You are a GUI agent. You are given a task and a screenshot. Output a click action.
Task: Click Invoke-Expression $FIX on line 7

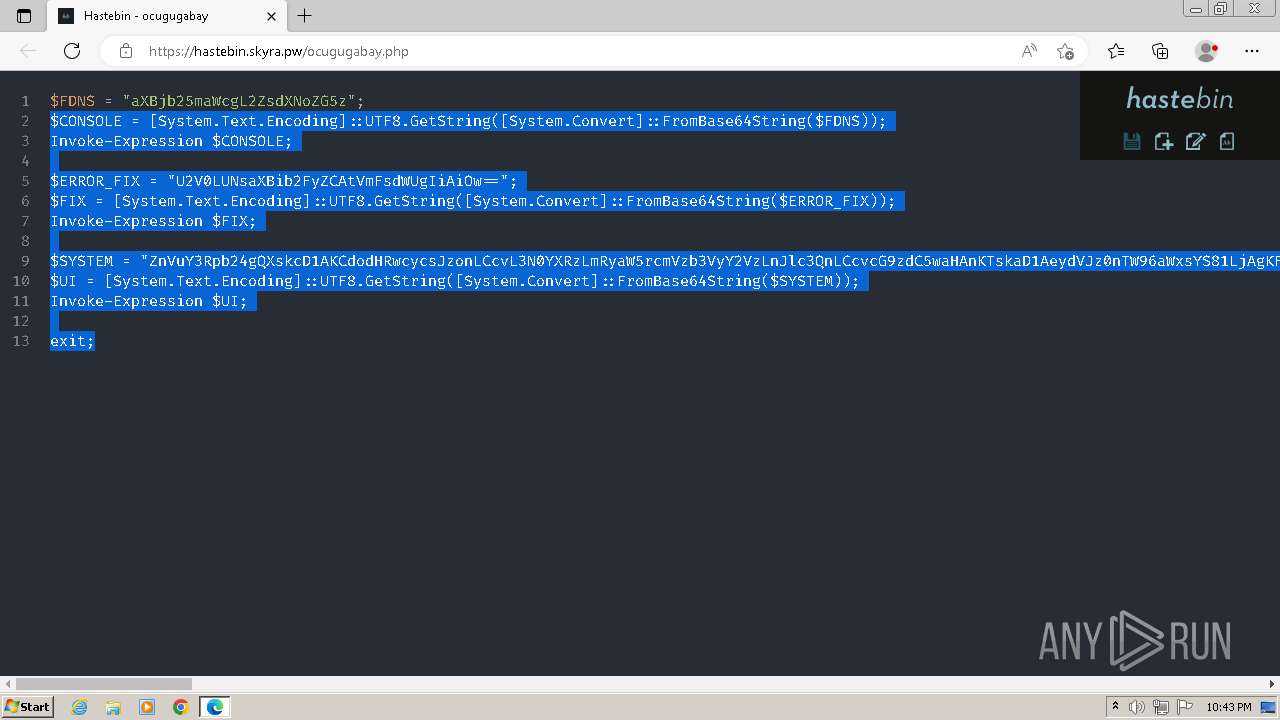click(x=154, y=221)
